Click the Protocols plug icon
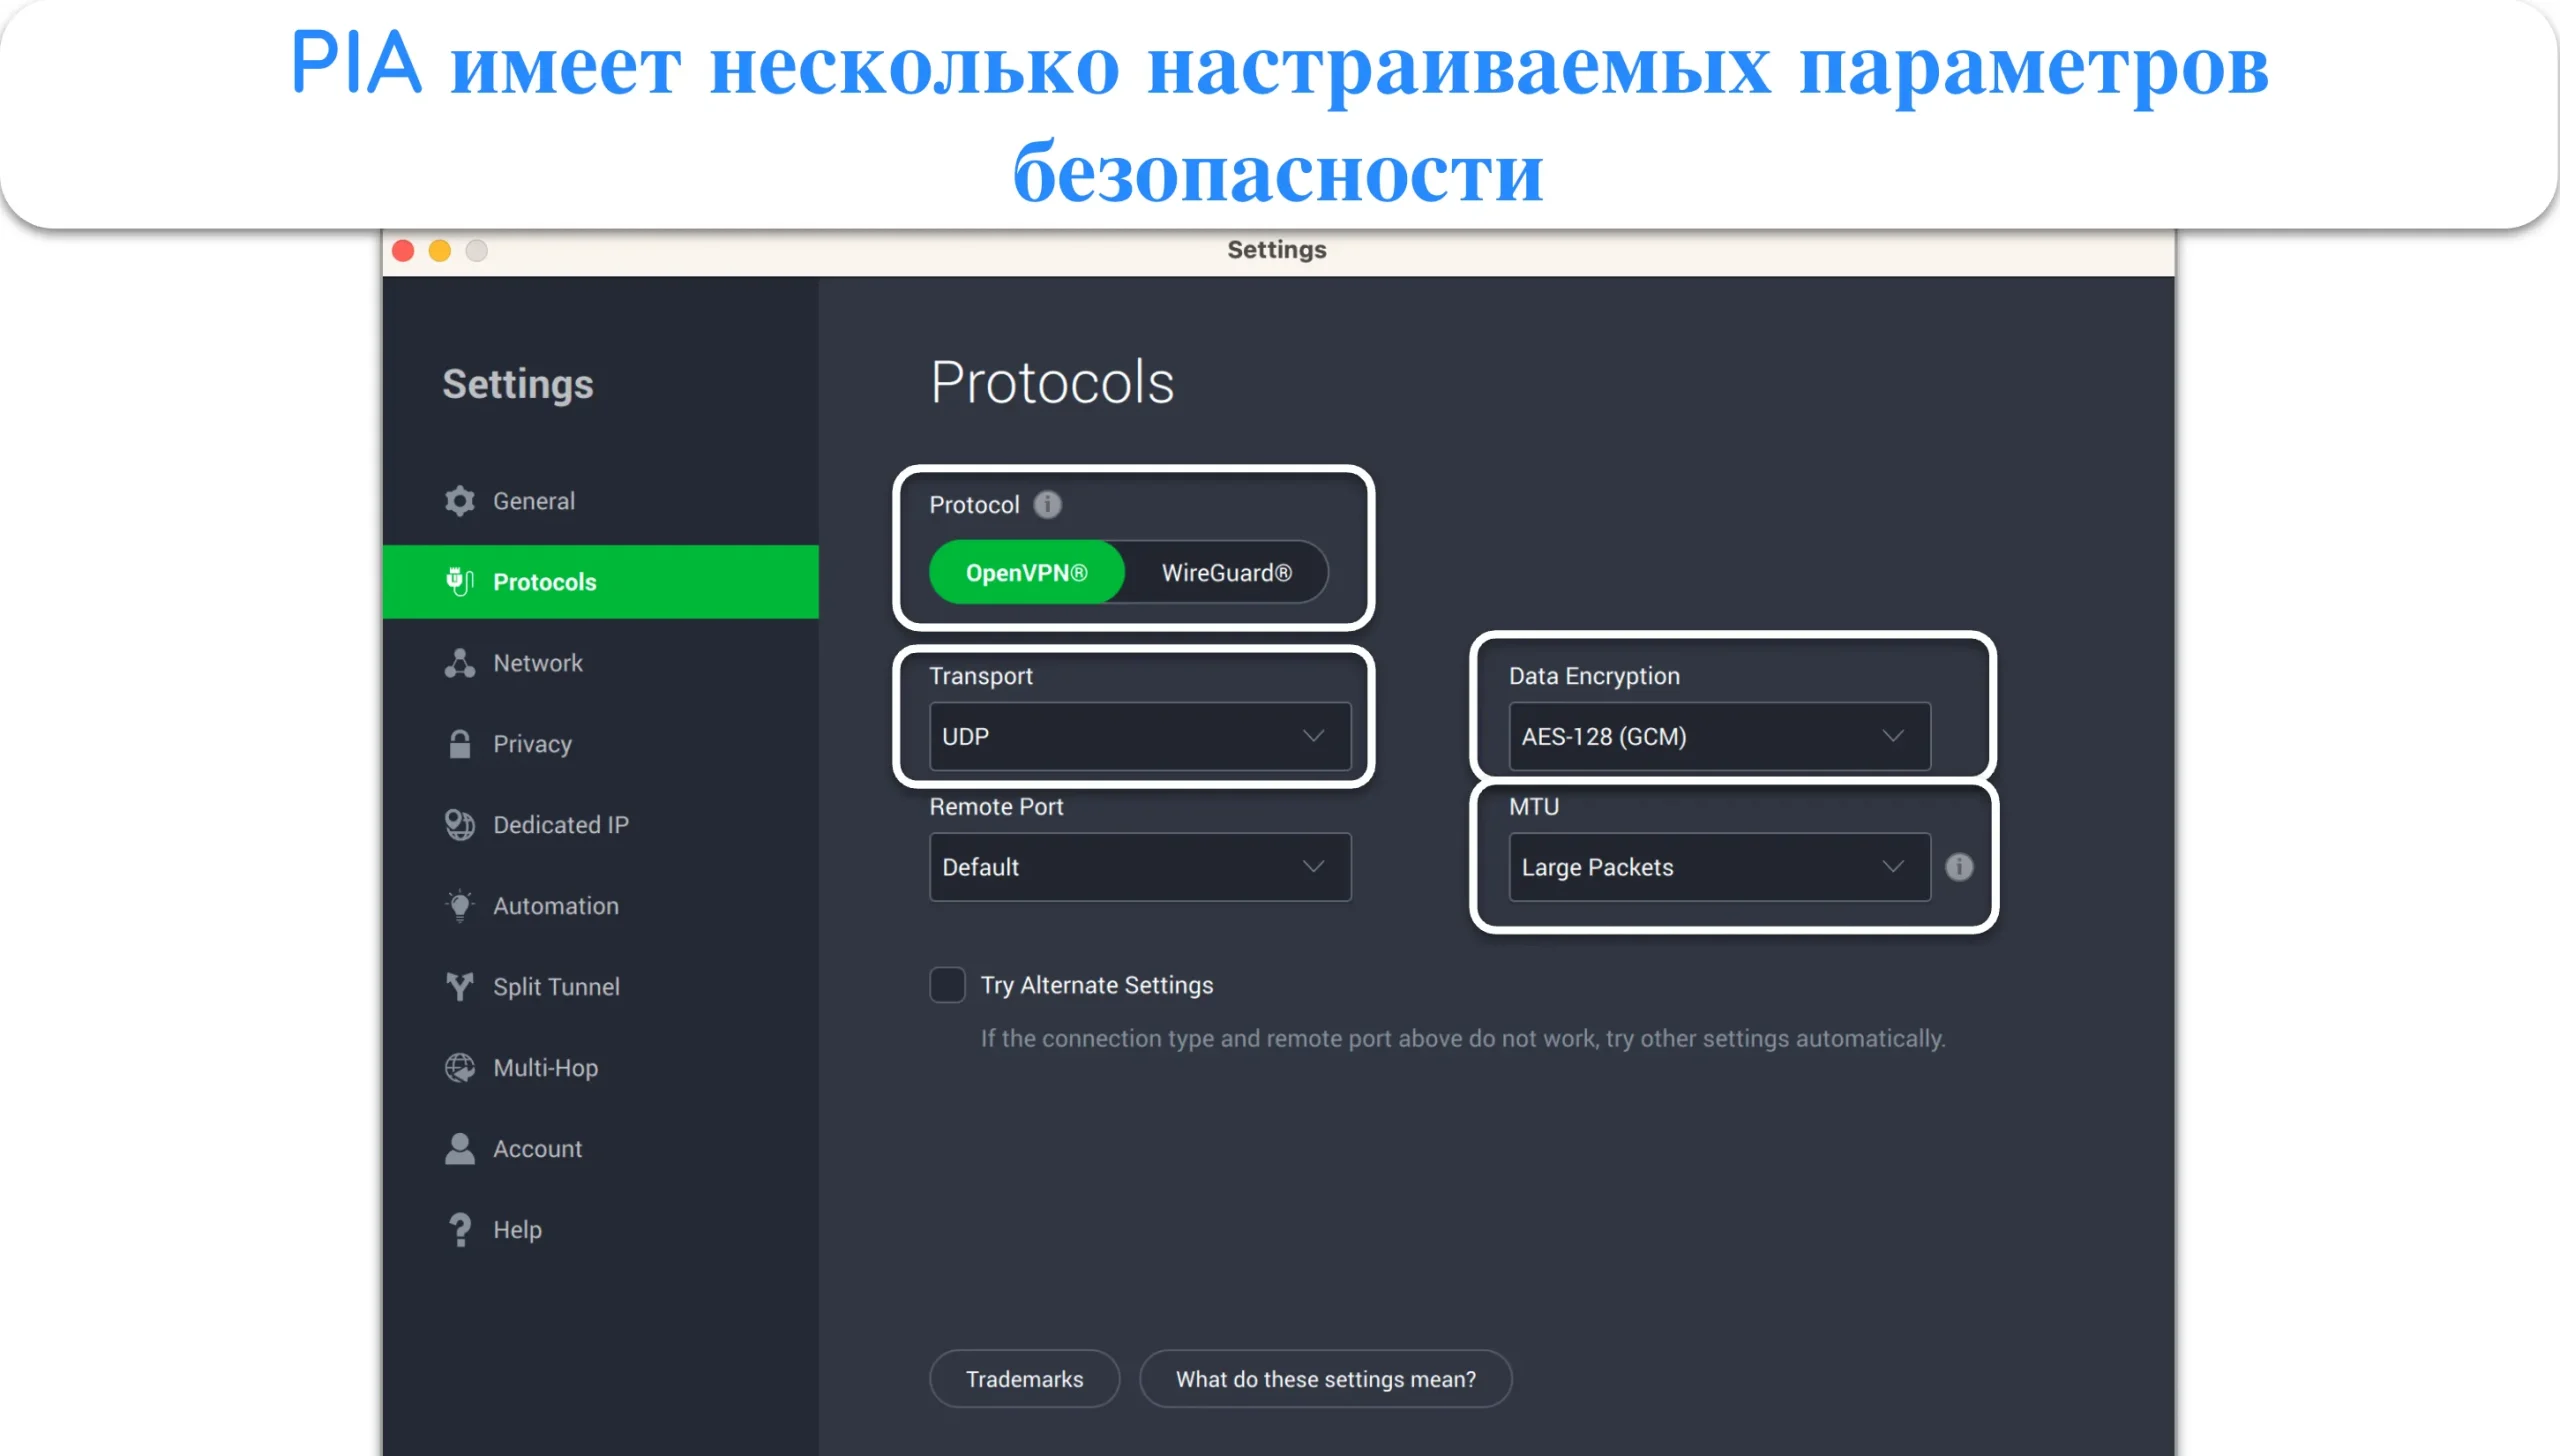 point(459,582)
